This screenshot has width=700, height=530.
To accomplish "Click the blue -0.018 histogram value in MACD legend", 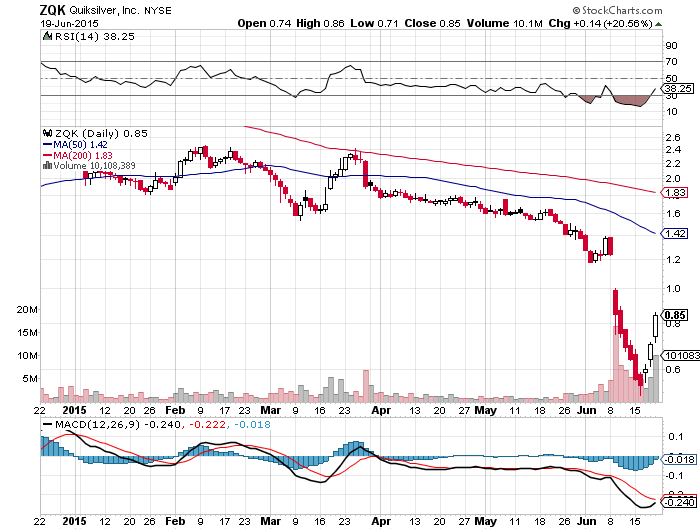I will coord(252,424).
